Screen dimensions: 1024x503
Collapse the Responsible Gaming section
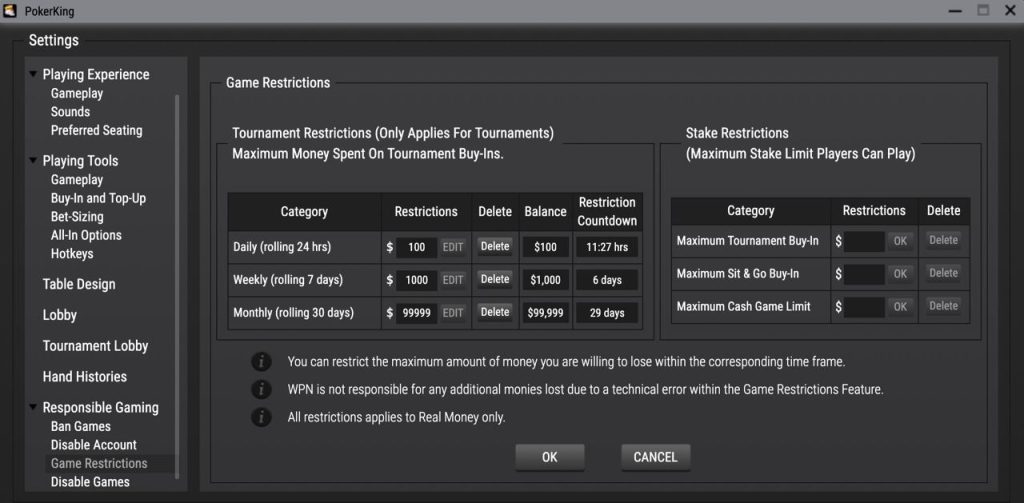pos(33,408)
